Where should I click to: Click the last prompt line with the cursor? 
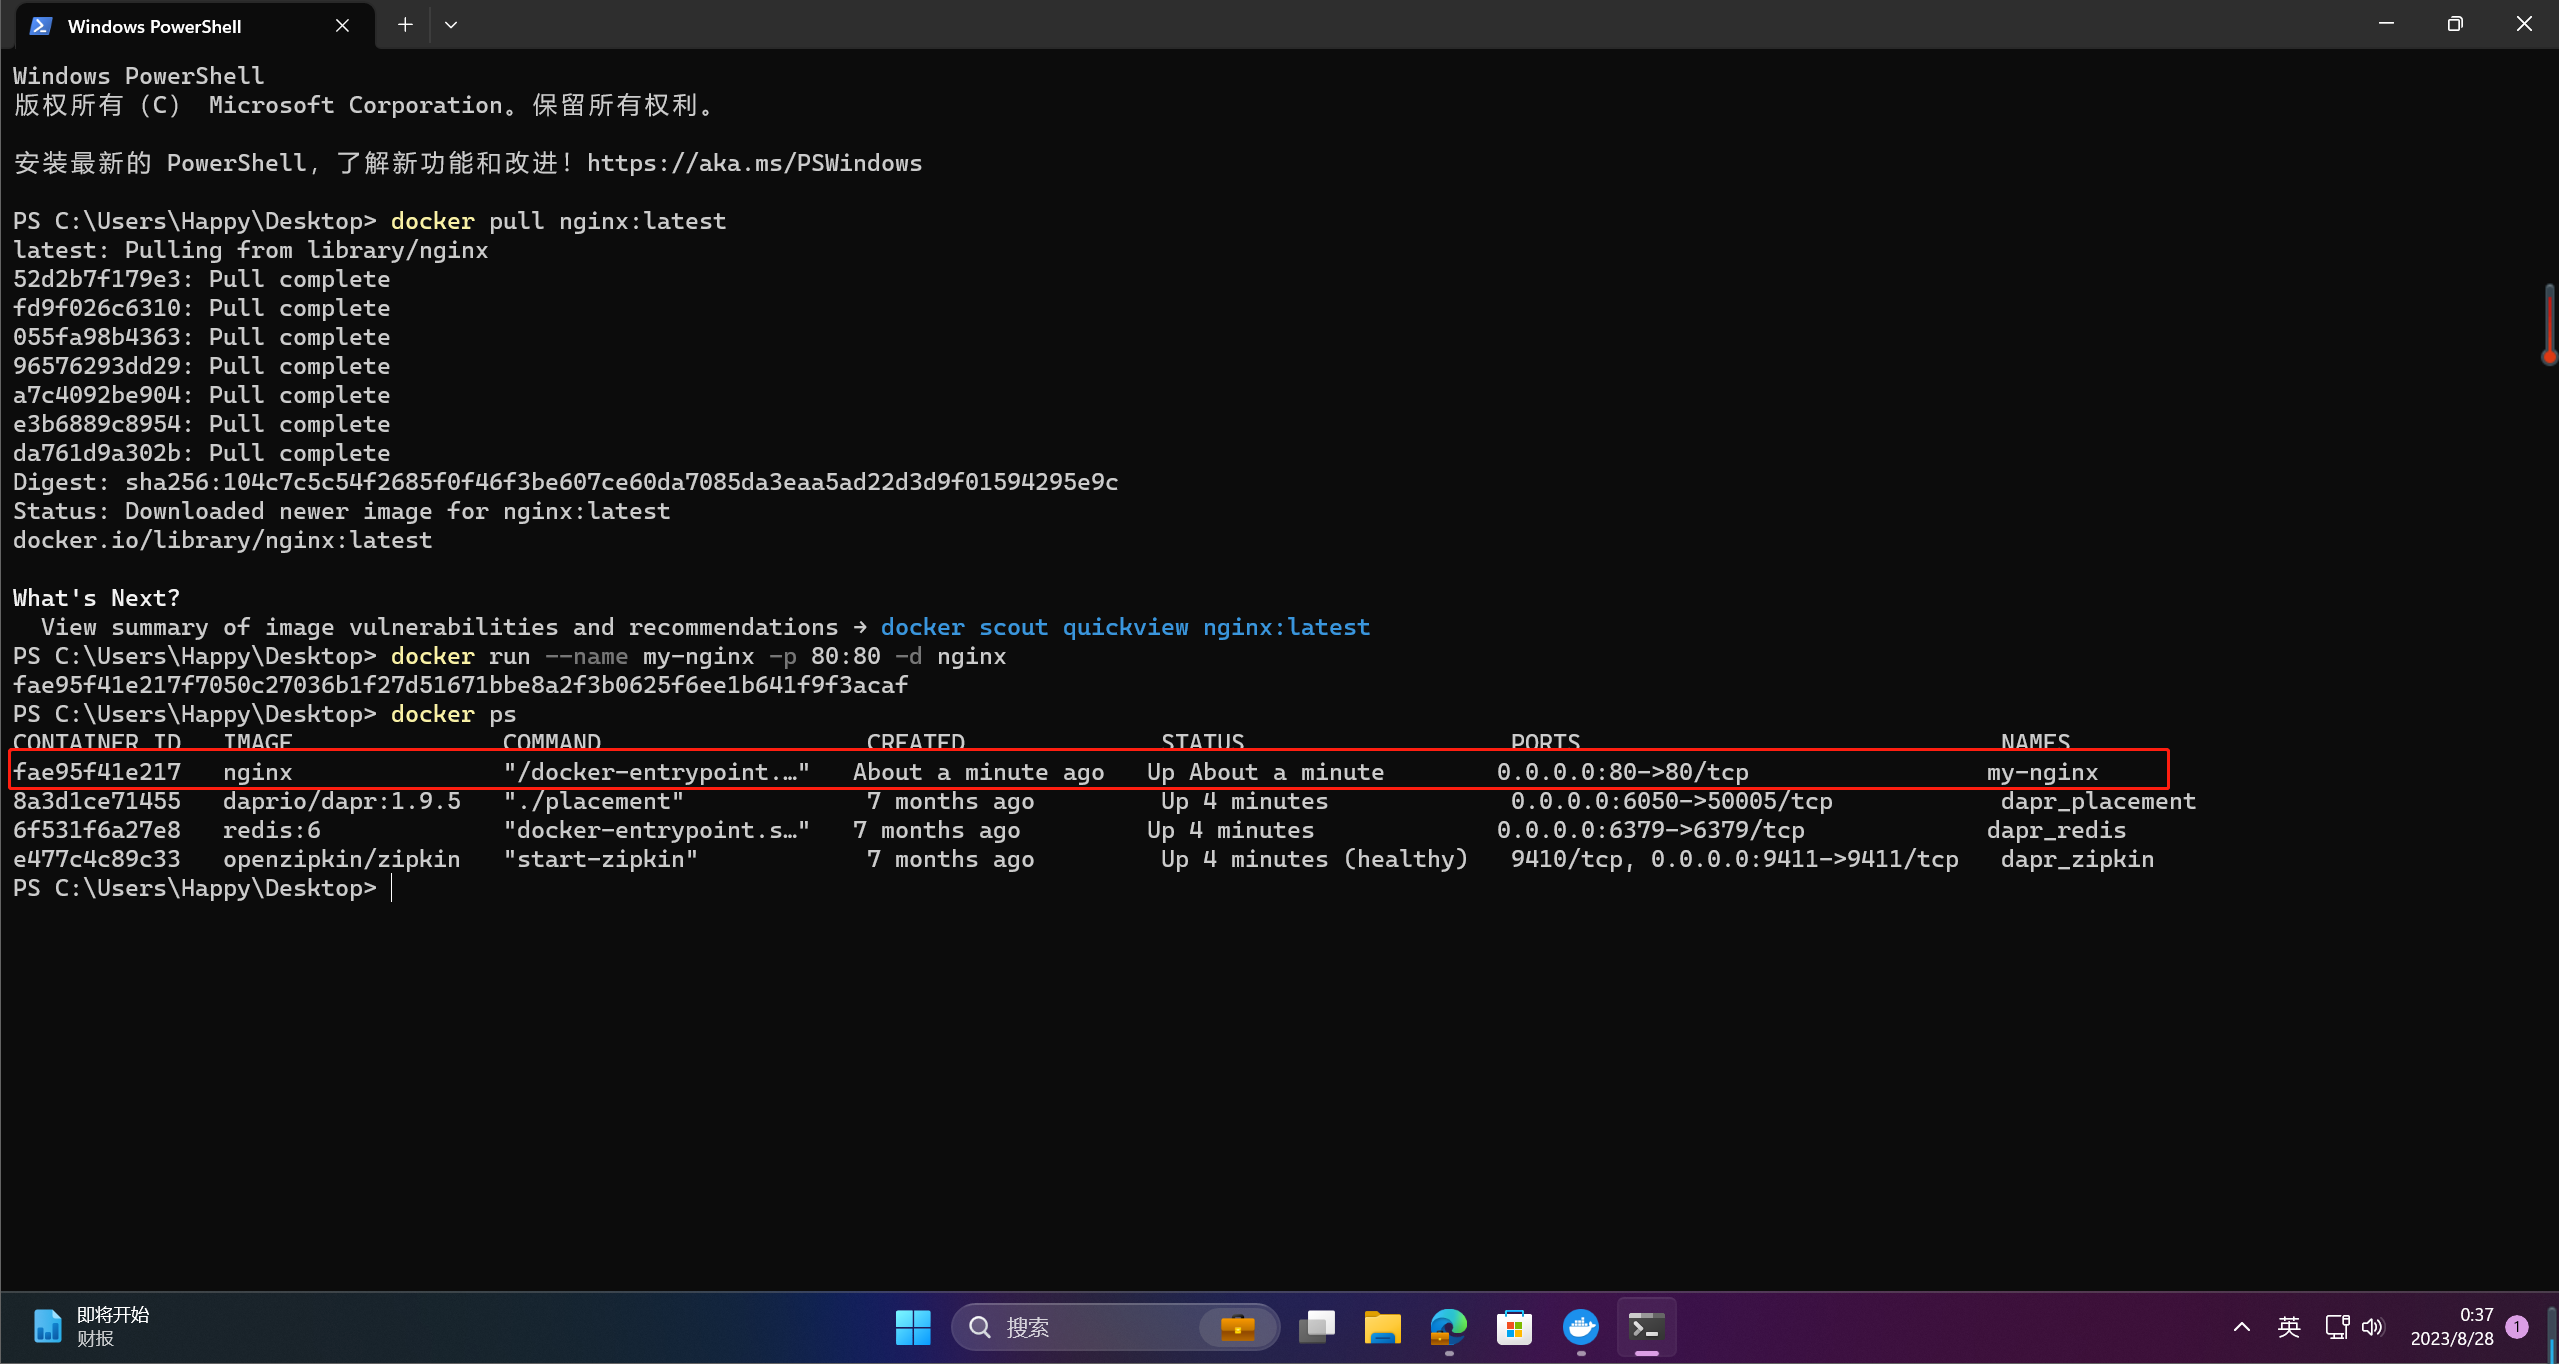[x=202, y=888]
